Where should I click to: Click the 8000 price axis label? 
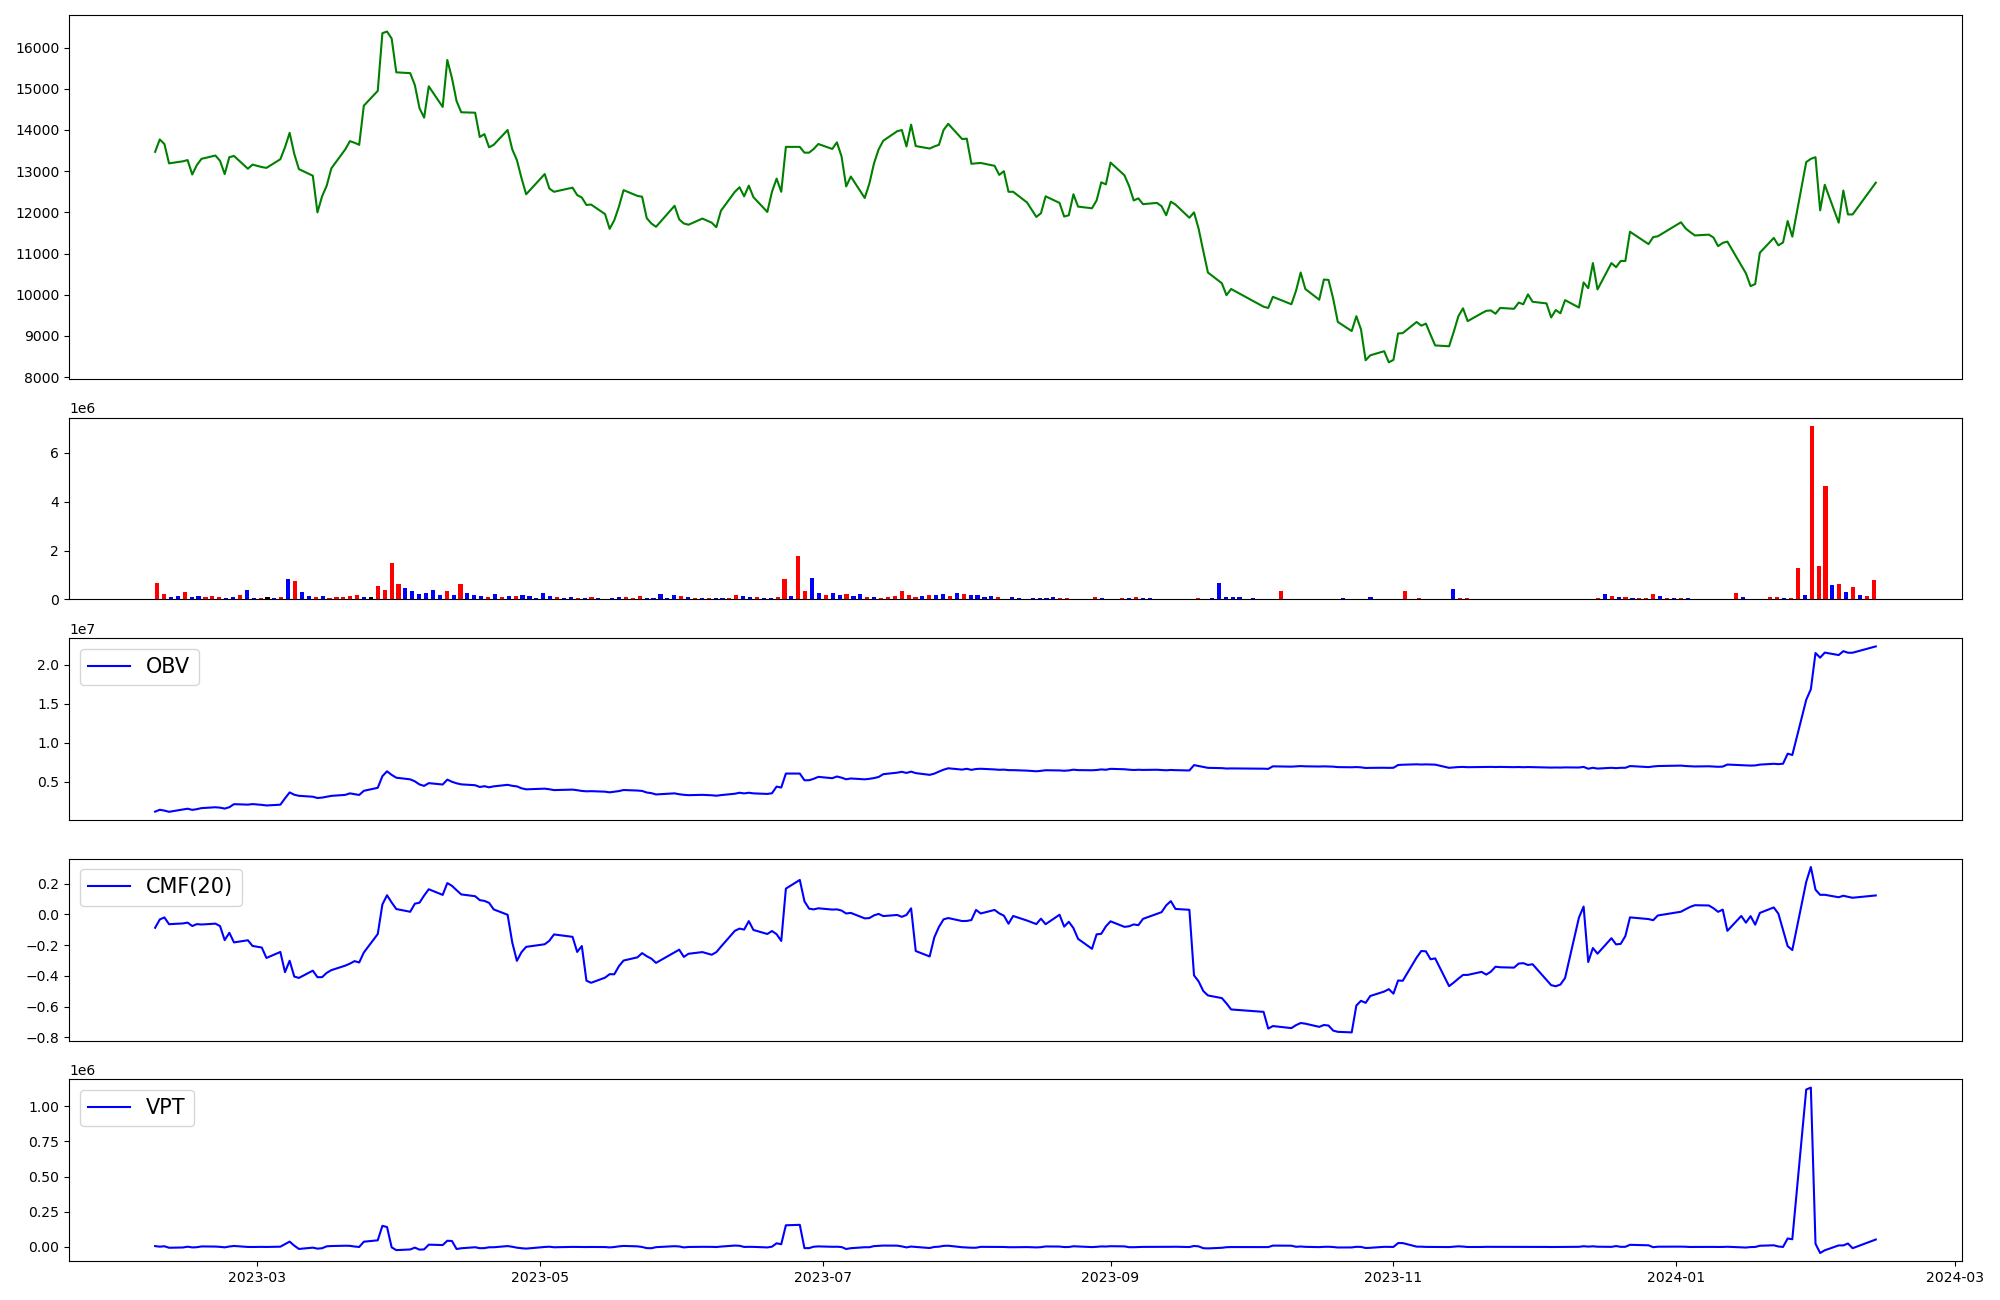[41, 378]
